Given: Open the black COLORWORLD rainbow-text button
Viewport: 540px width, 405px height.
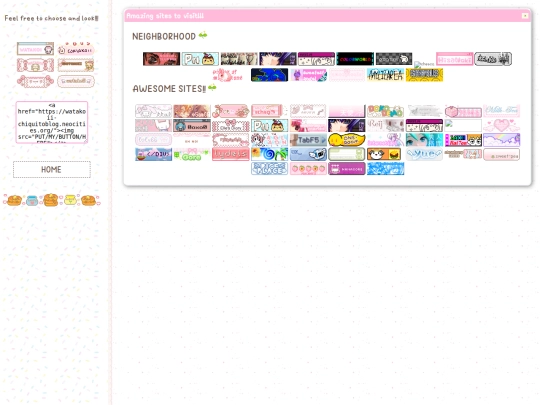Looking at the screenshot, I should coord(355,59).
